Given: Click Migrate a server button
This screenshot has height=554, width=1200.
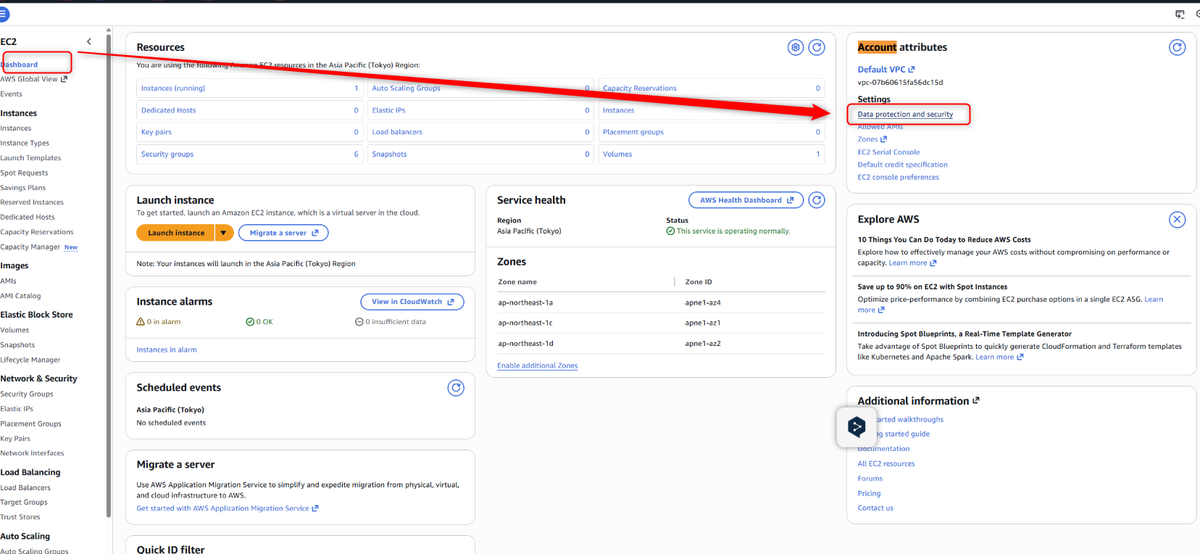Looking at the screenshot, I should tap(283, 232).
